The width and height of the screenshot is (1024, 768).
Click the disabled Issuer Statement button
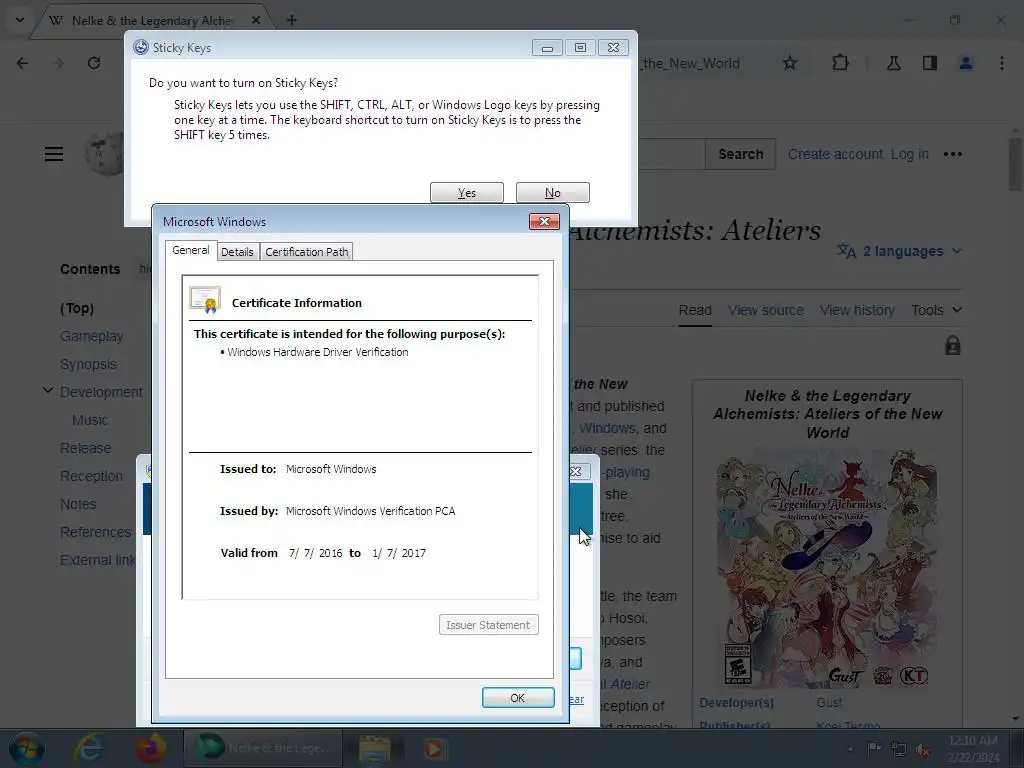point(488,625)
